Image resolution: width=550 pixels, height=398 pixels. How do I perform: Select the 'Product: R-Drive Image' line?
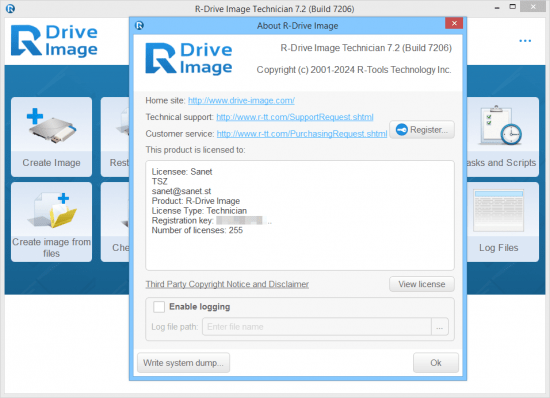[x=196, y=201]
